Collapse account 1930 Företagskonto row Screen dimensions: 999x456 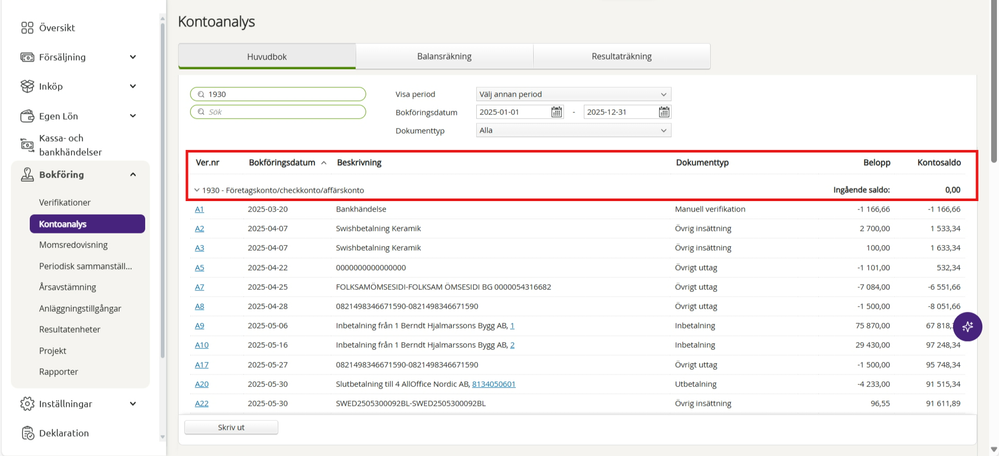click(197, 190)
